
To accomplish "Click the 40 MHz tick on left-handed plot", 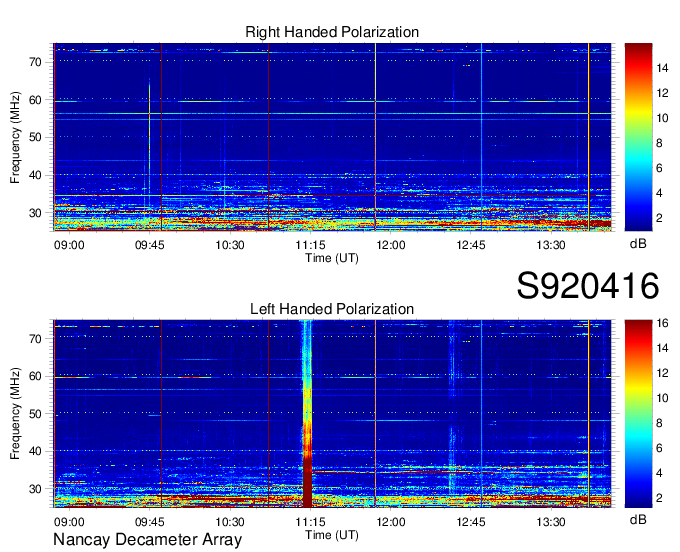I will pos(36,452).
